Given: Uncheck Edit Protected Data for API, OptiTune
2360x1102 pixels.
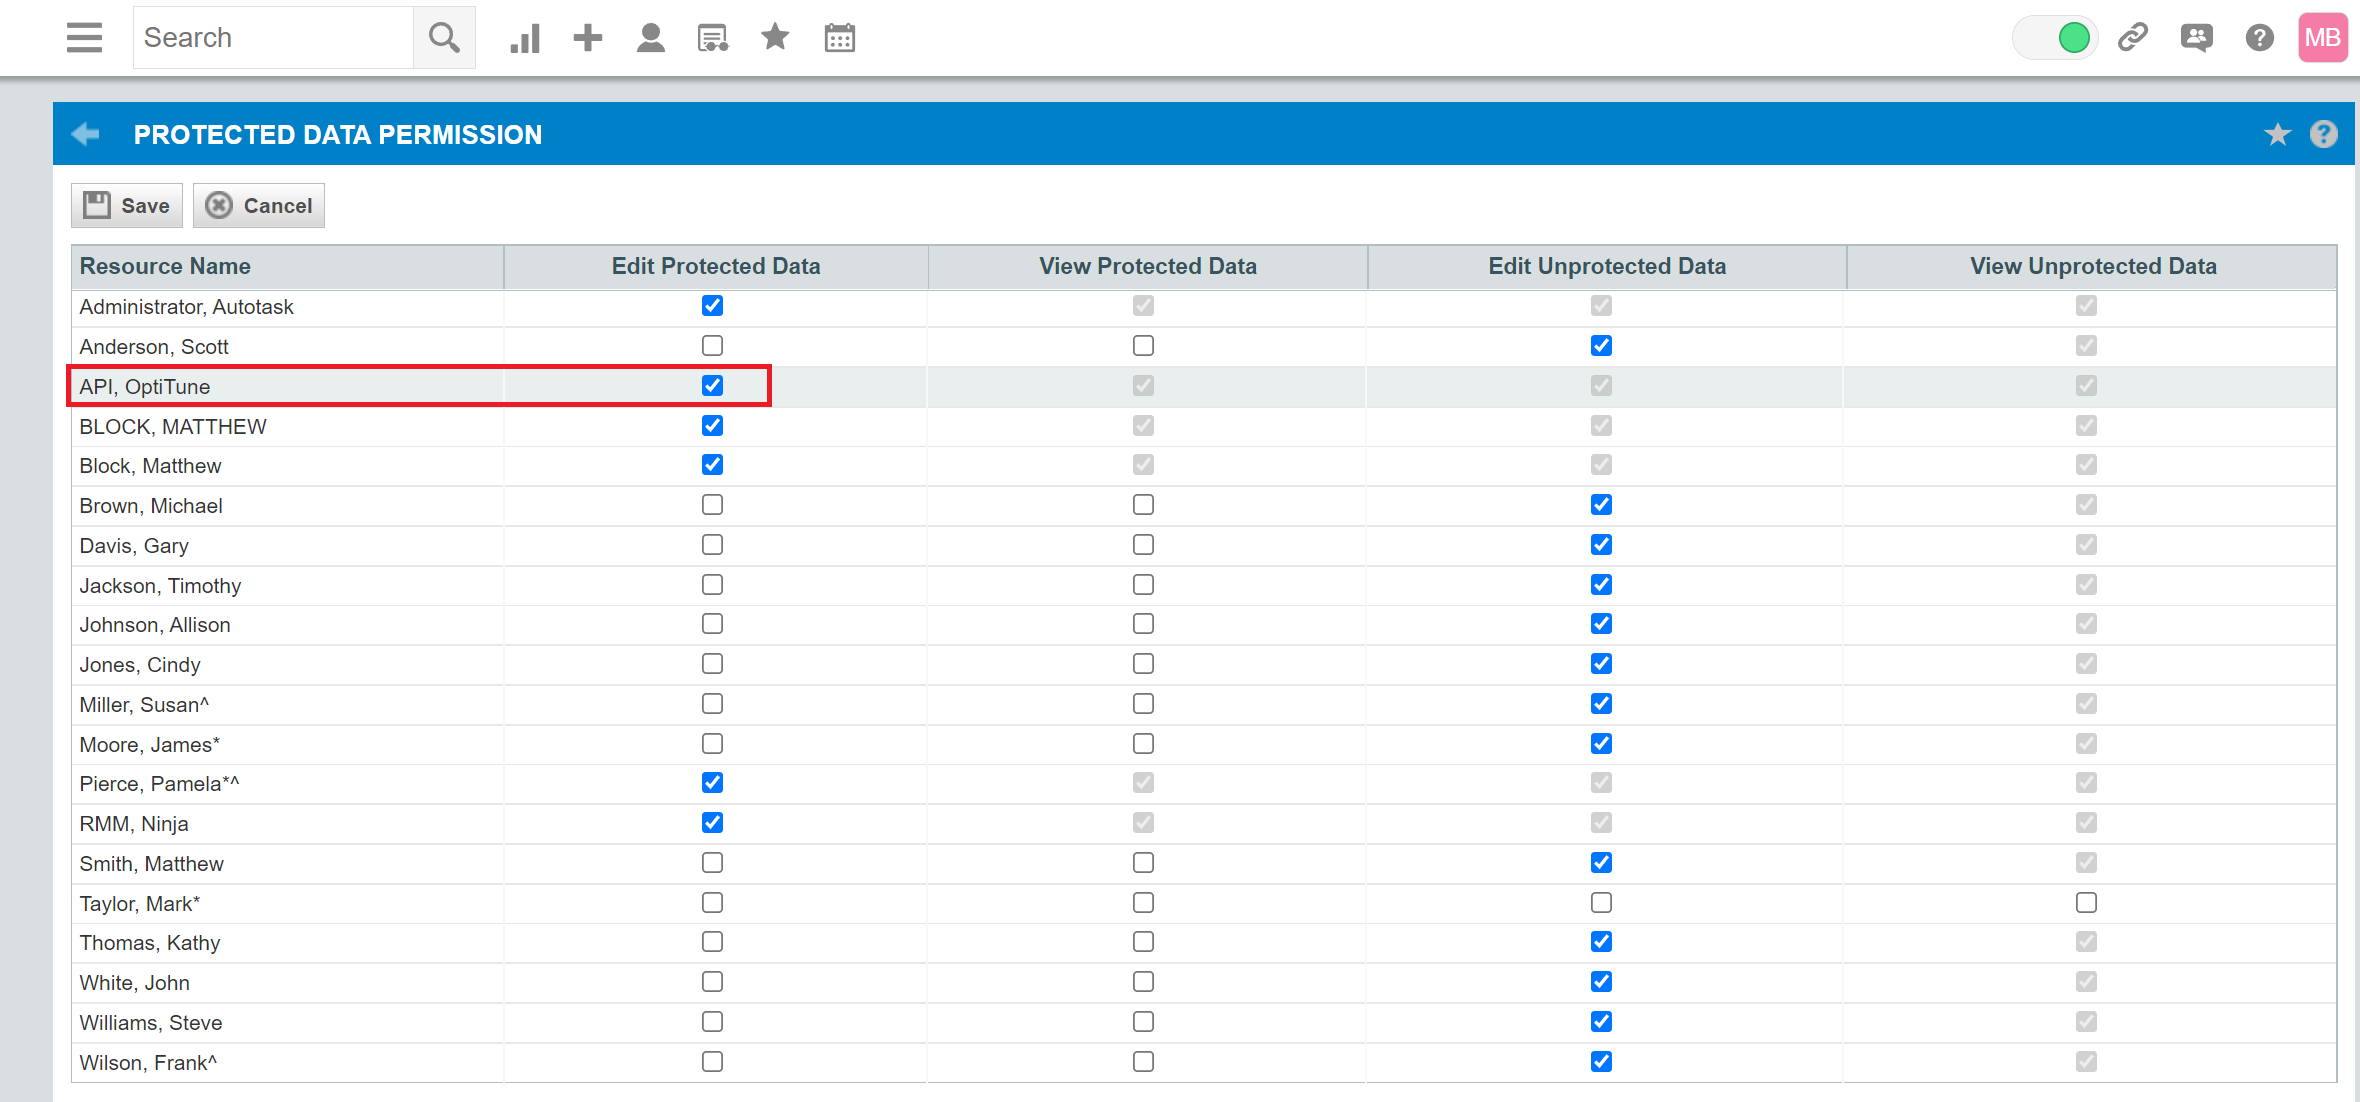Looking at the screenshot, I should 712,386.
